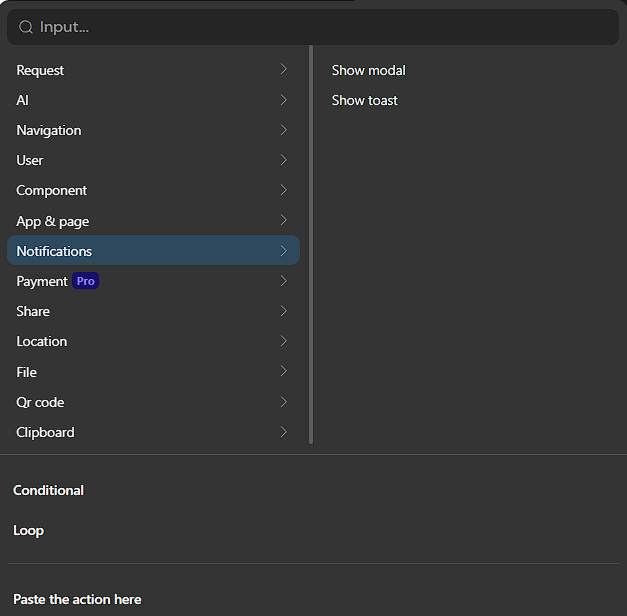Expand the AI submenu chevron
The height and width of the screenshot is (616, 627).
[284, 100]
